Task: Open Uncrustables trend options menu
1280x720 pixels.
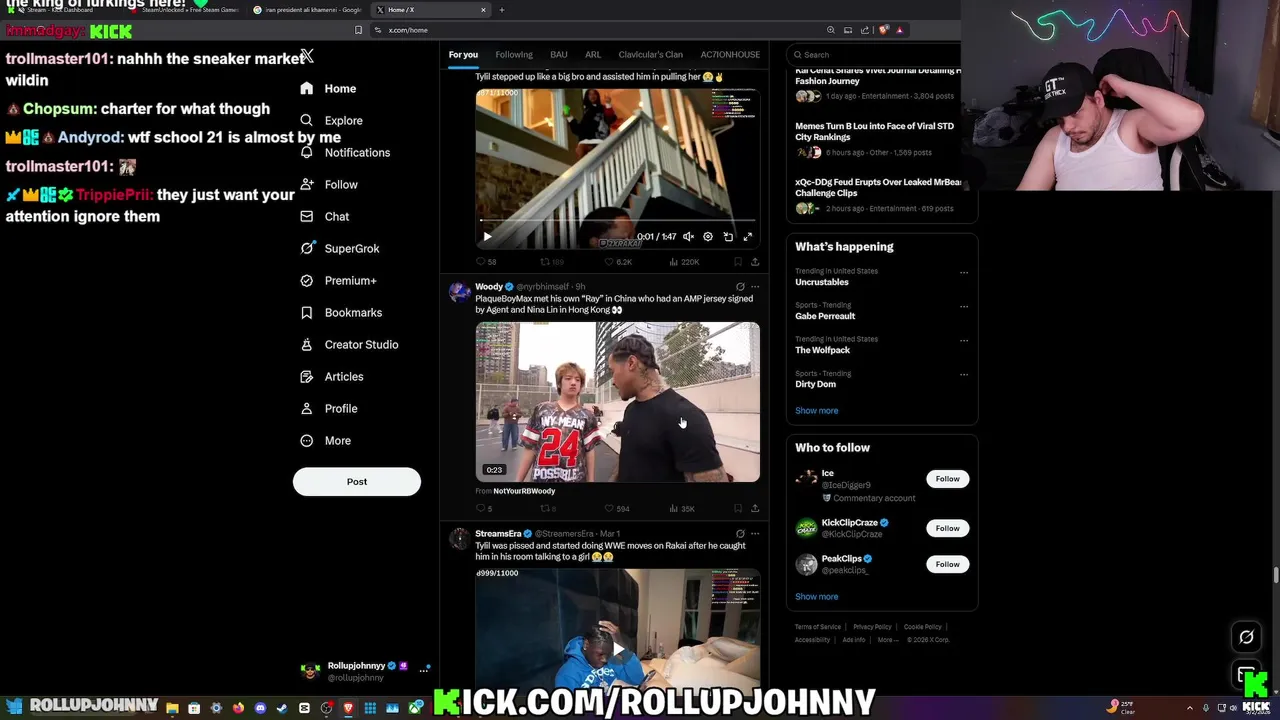Action: click(964, 272)
